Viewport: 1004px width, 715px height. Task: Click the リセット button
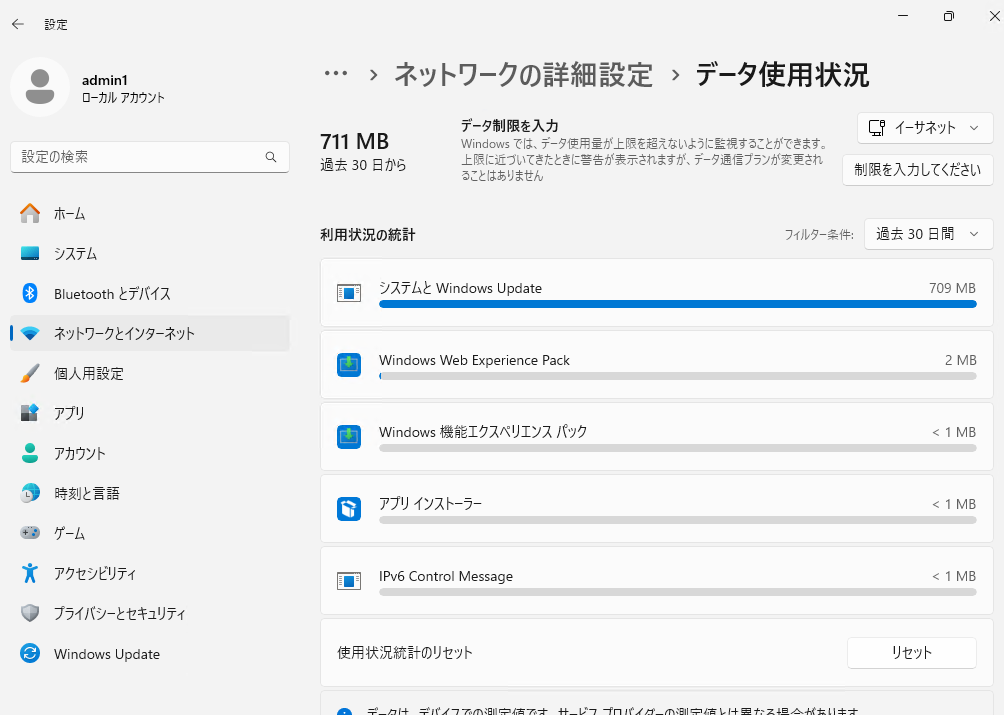point(912,653)
